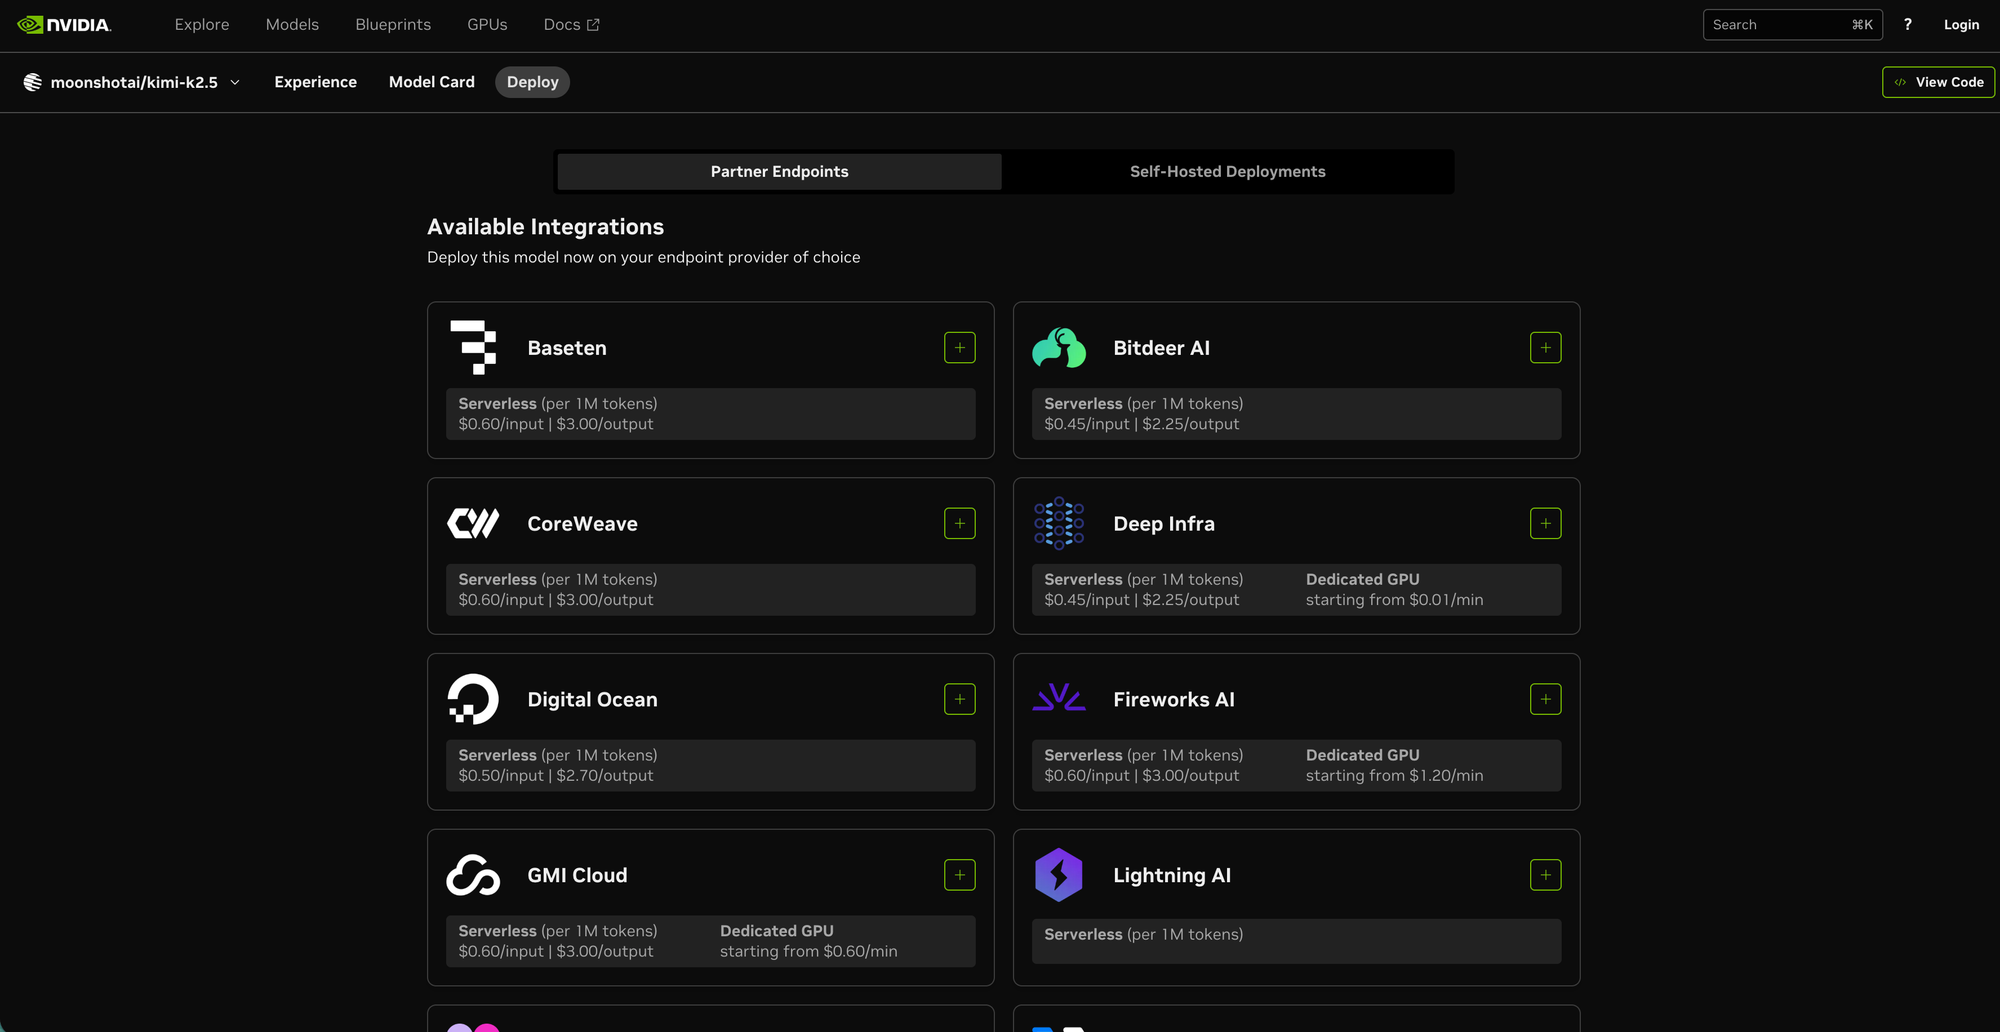
Task: Select the Fireworks AI logo
Action: [x=1060, y=698]
